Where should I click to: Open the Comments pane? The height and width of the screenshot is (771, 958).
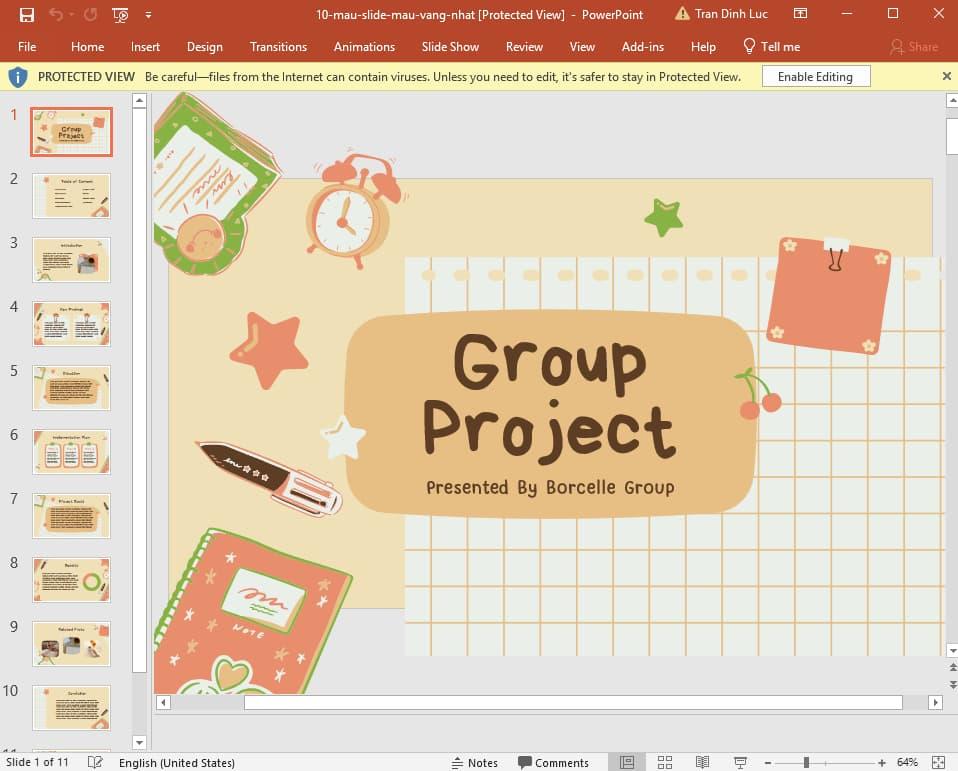pos(554,762)
